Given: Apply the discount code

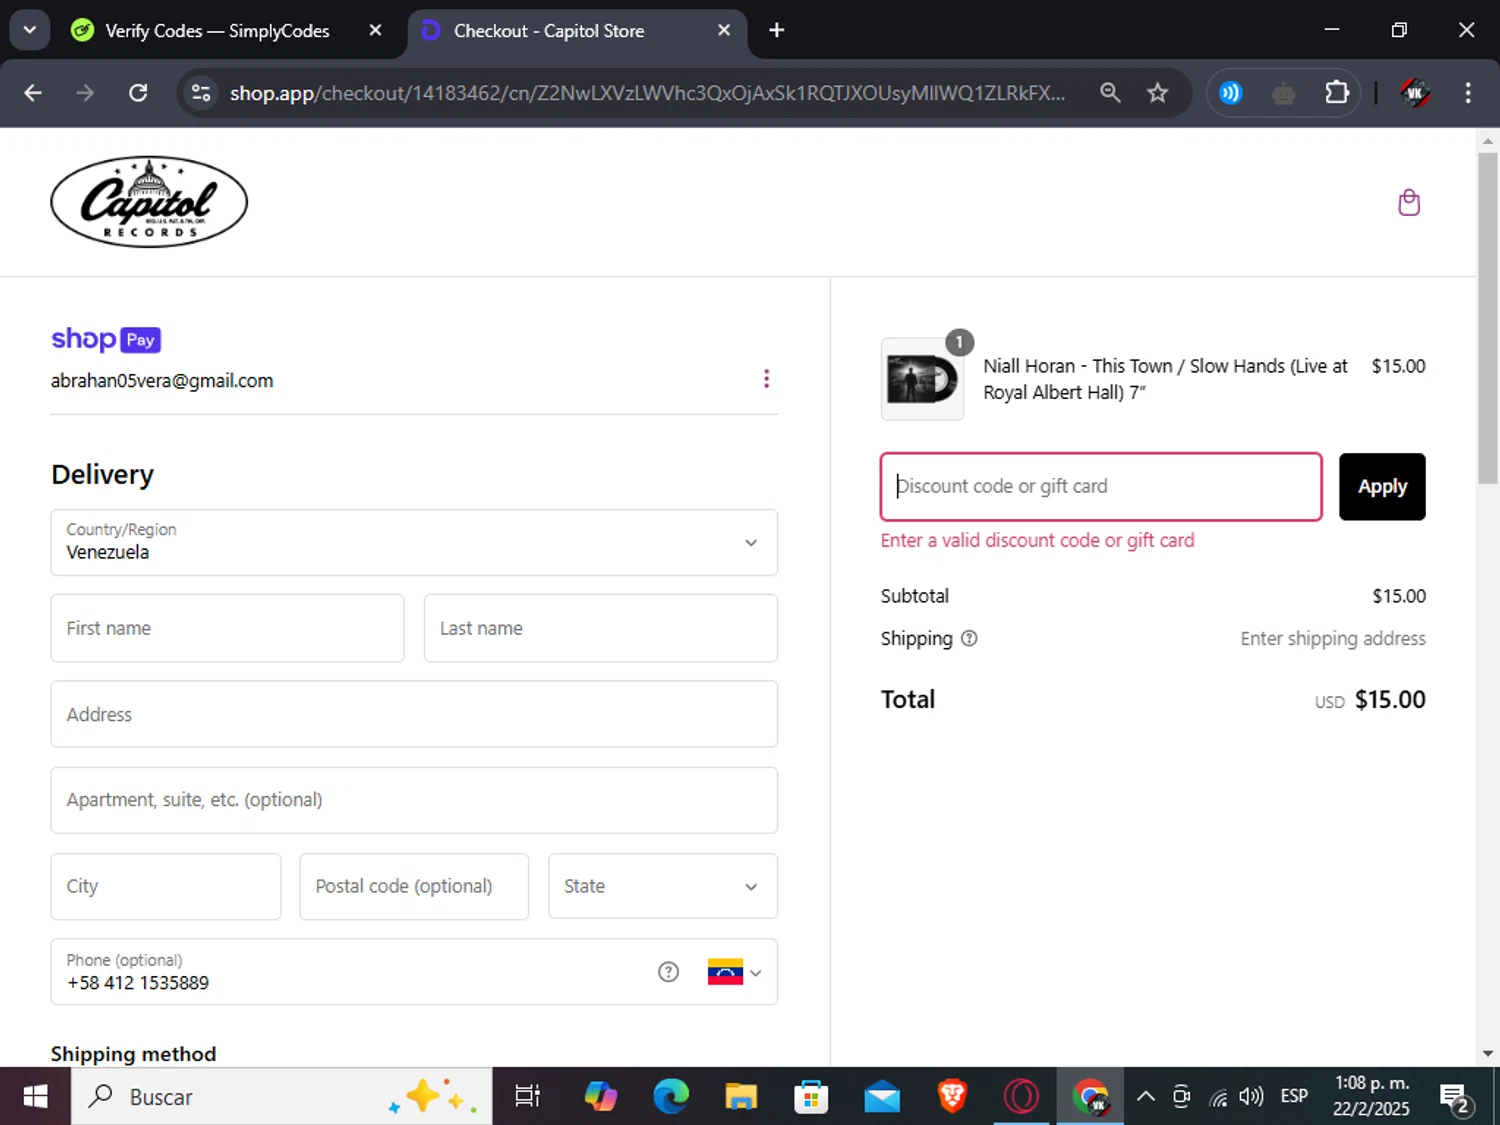Looking at the screenshot, I should pos(1382,487).
